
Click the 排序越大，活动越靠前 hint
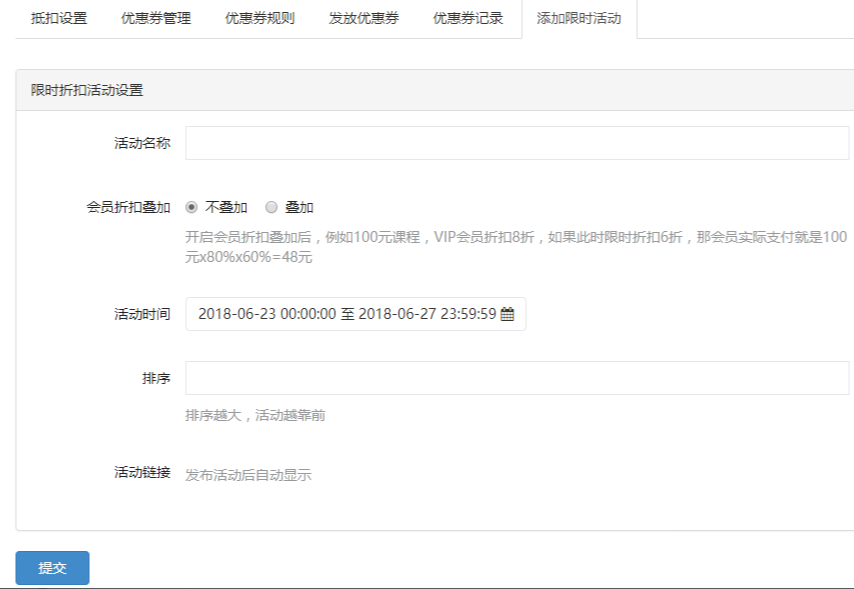255,415
